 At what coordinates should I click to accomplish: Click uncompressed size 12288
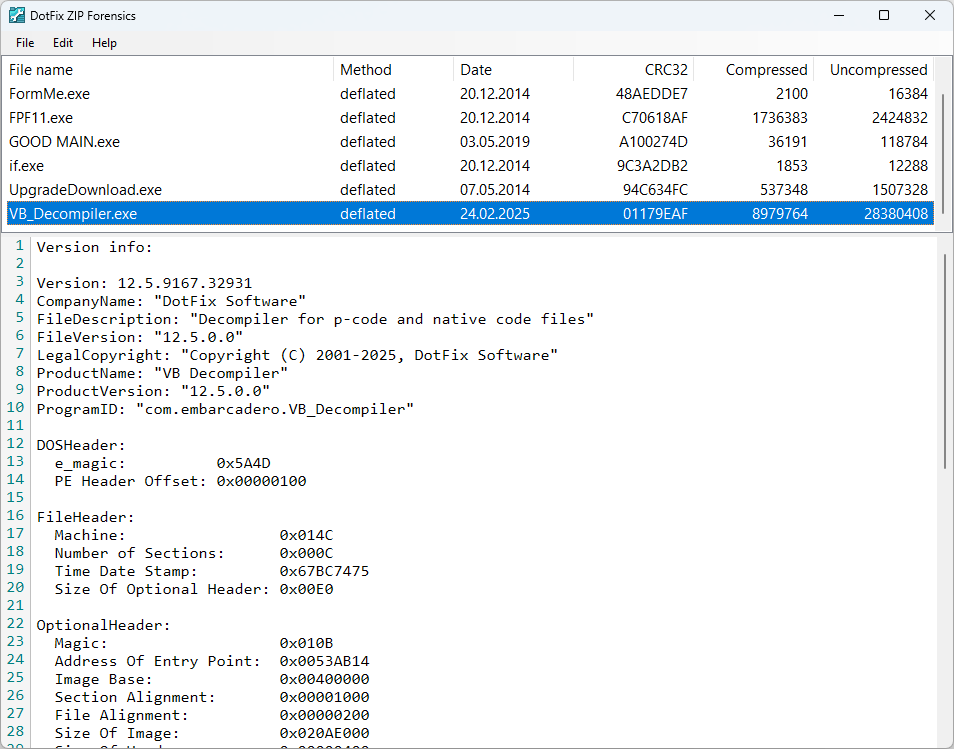point(908,165)
